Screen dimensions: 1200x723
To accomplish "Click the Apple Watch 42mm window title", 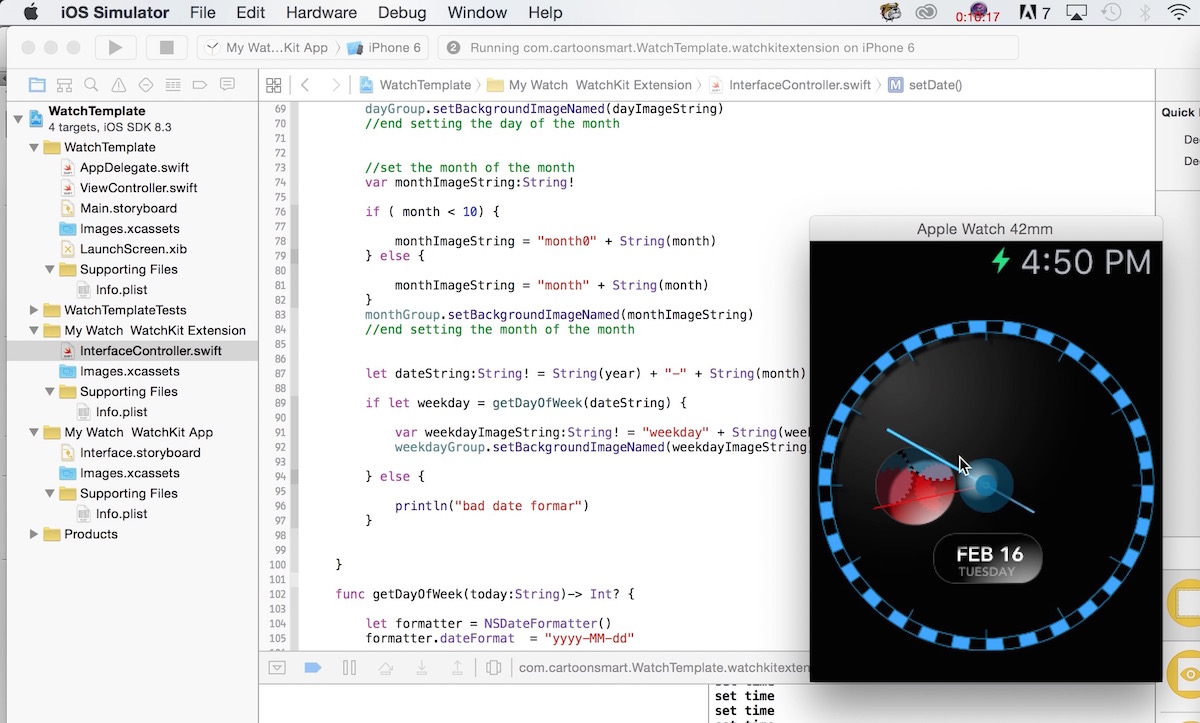I will point(985,229).
